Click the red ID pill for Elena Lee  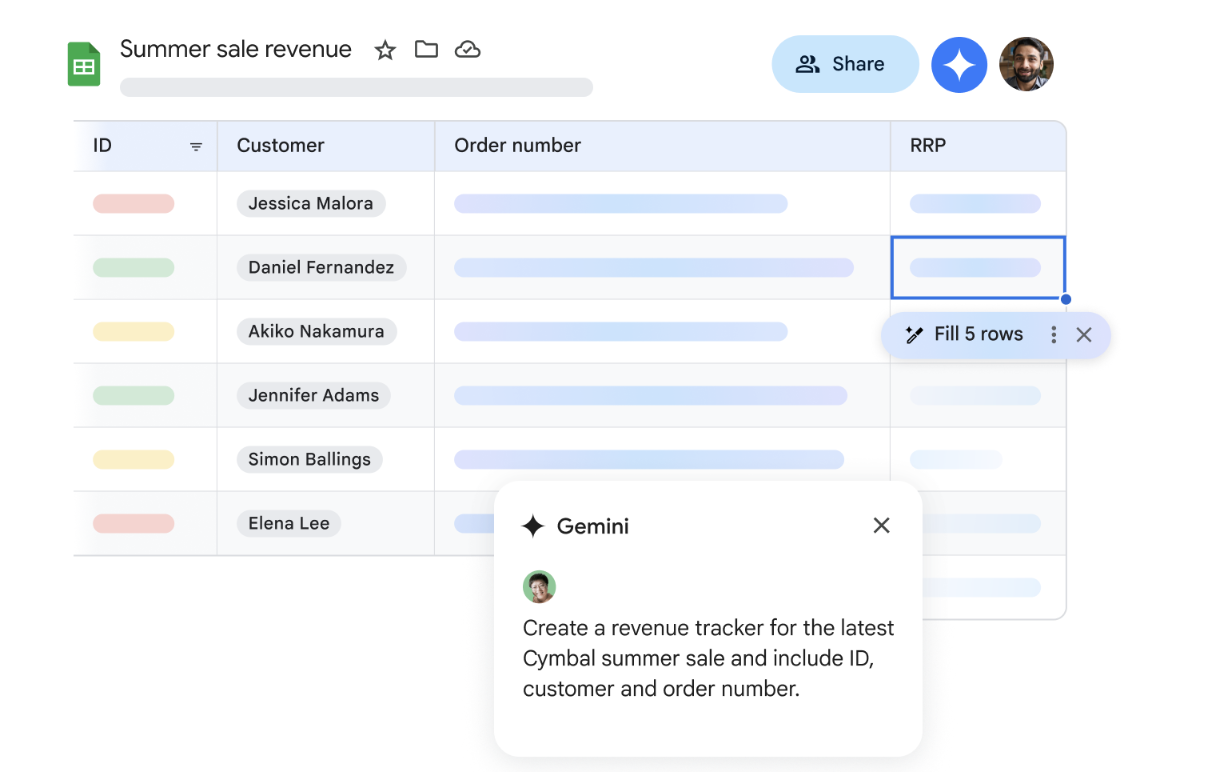(133, 524)
